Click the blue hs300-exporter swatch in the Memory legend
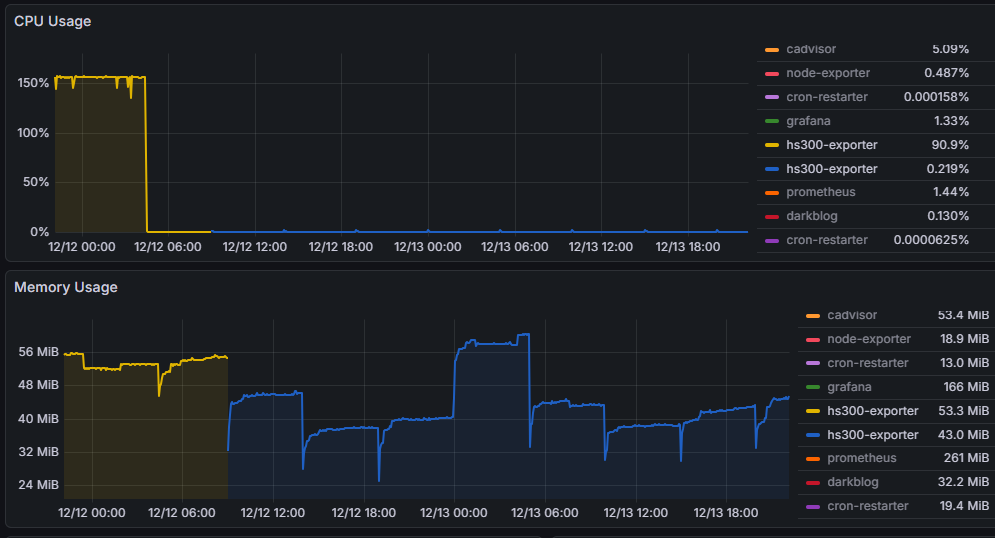Screen dimensions: 995x538 812,435
